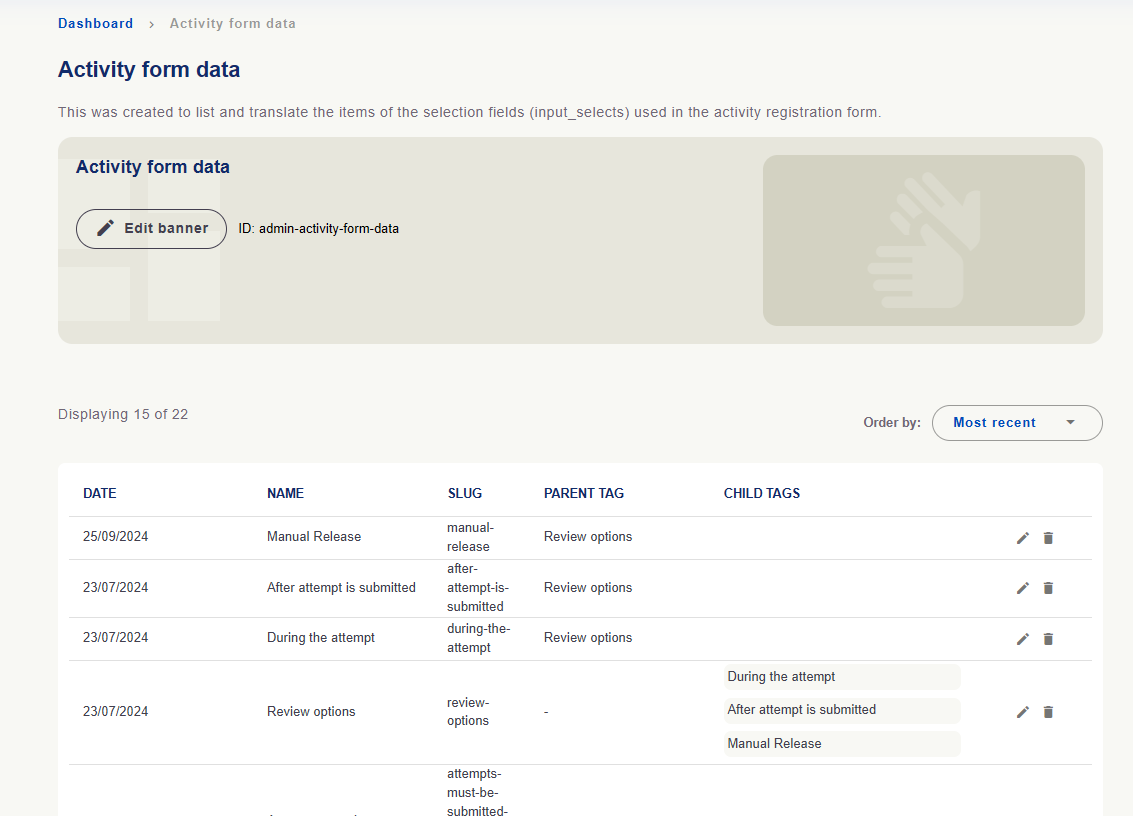
Task: Edit the During the attempt row
Action: 1022,639
